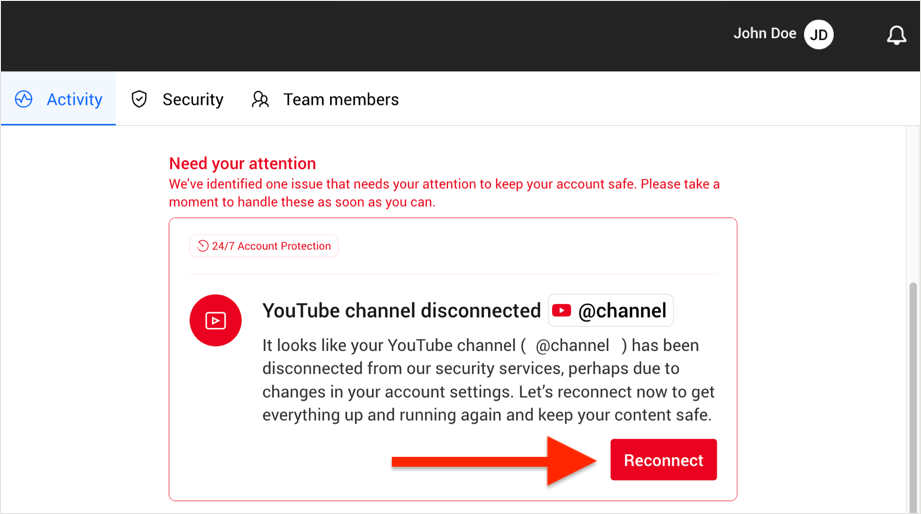Click the YouTube channel disconnected heading
Screen dimensions: 921x514
pos(401,310)
